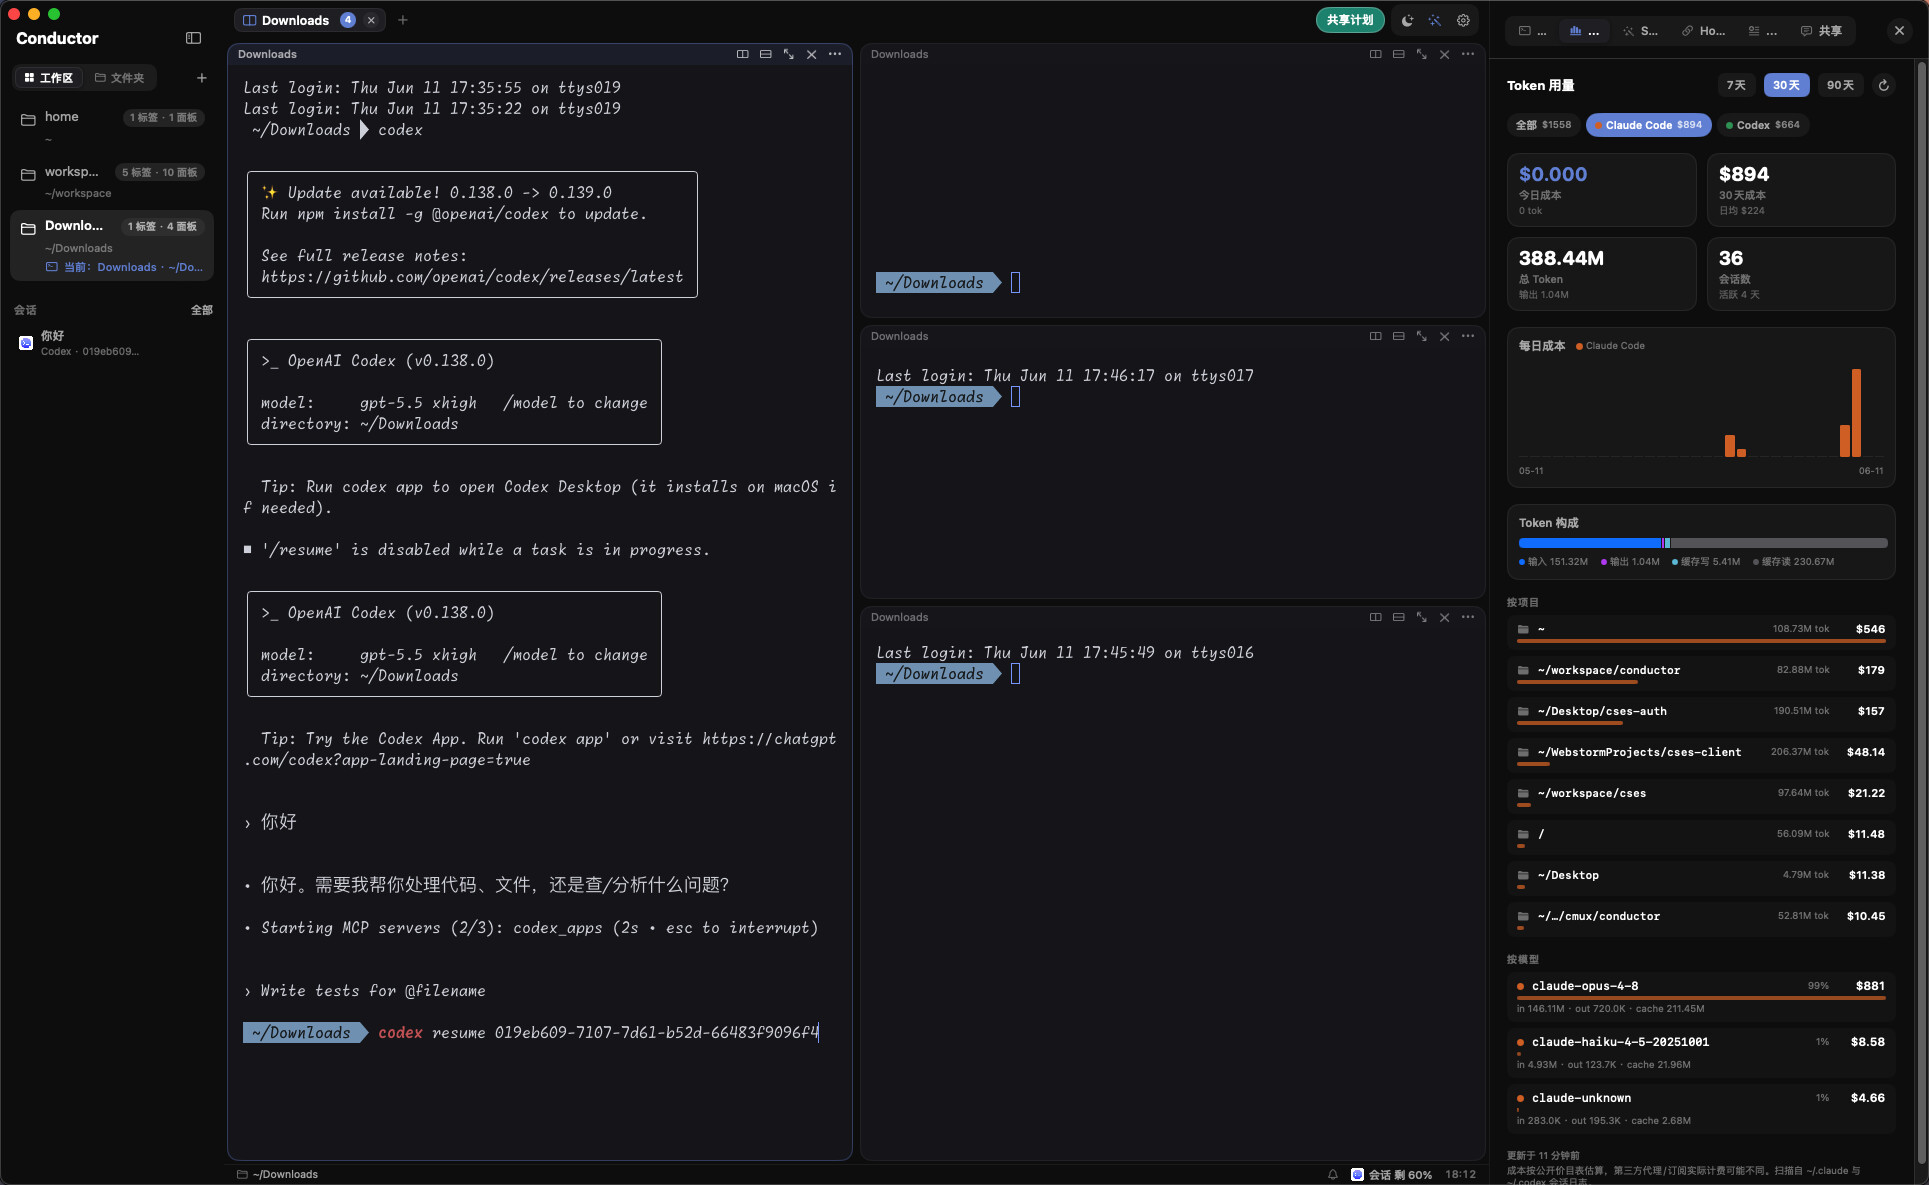Filter usage by Codex $664
1929x1185 pixels.
[1762, 125]
